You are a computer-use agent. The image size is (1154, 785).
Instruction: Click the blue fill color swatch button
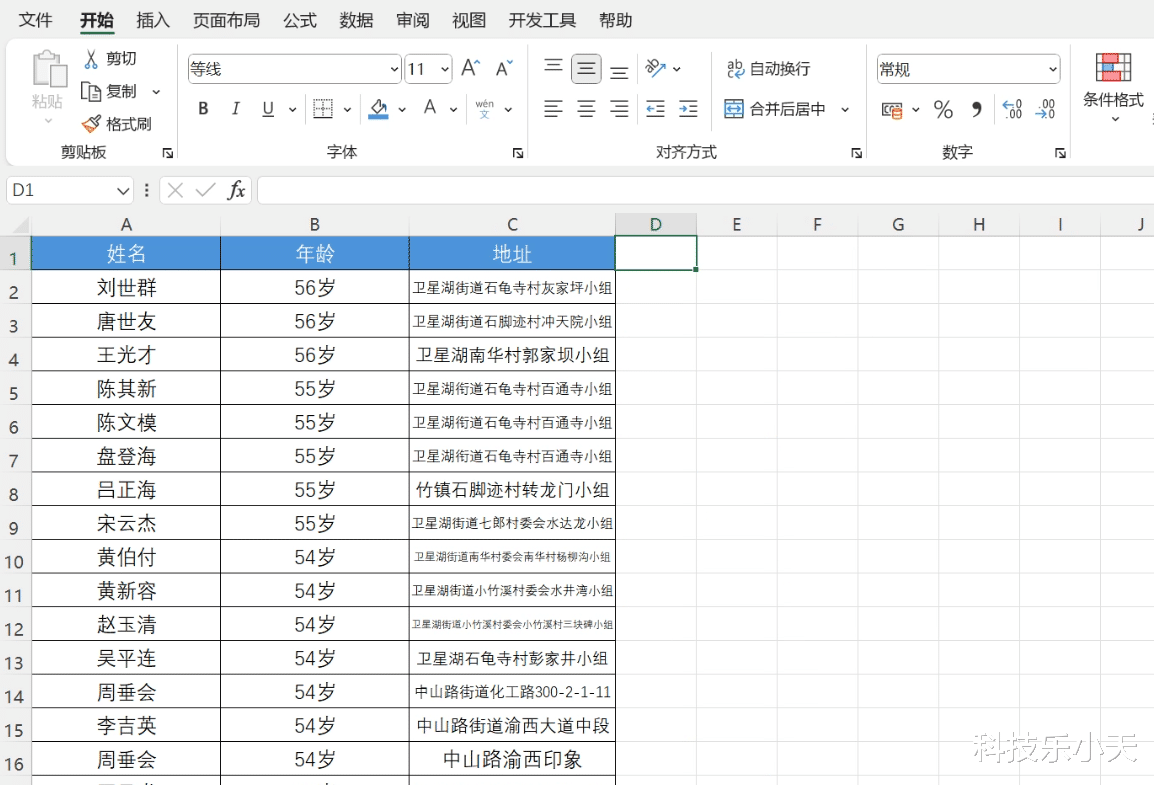[378, 110]
